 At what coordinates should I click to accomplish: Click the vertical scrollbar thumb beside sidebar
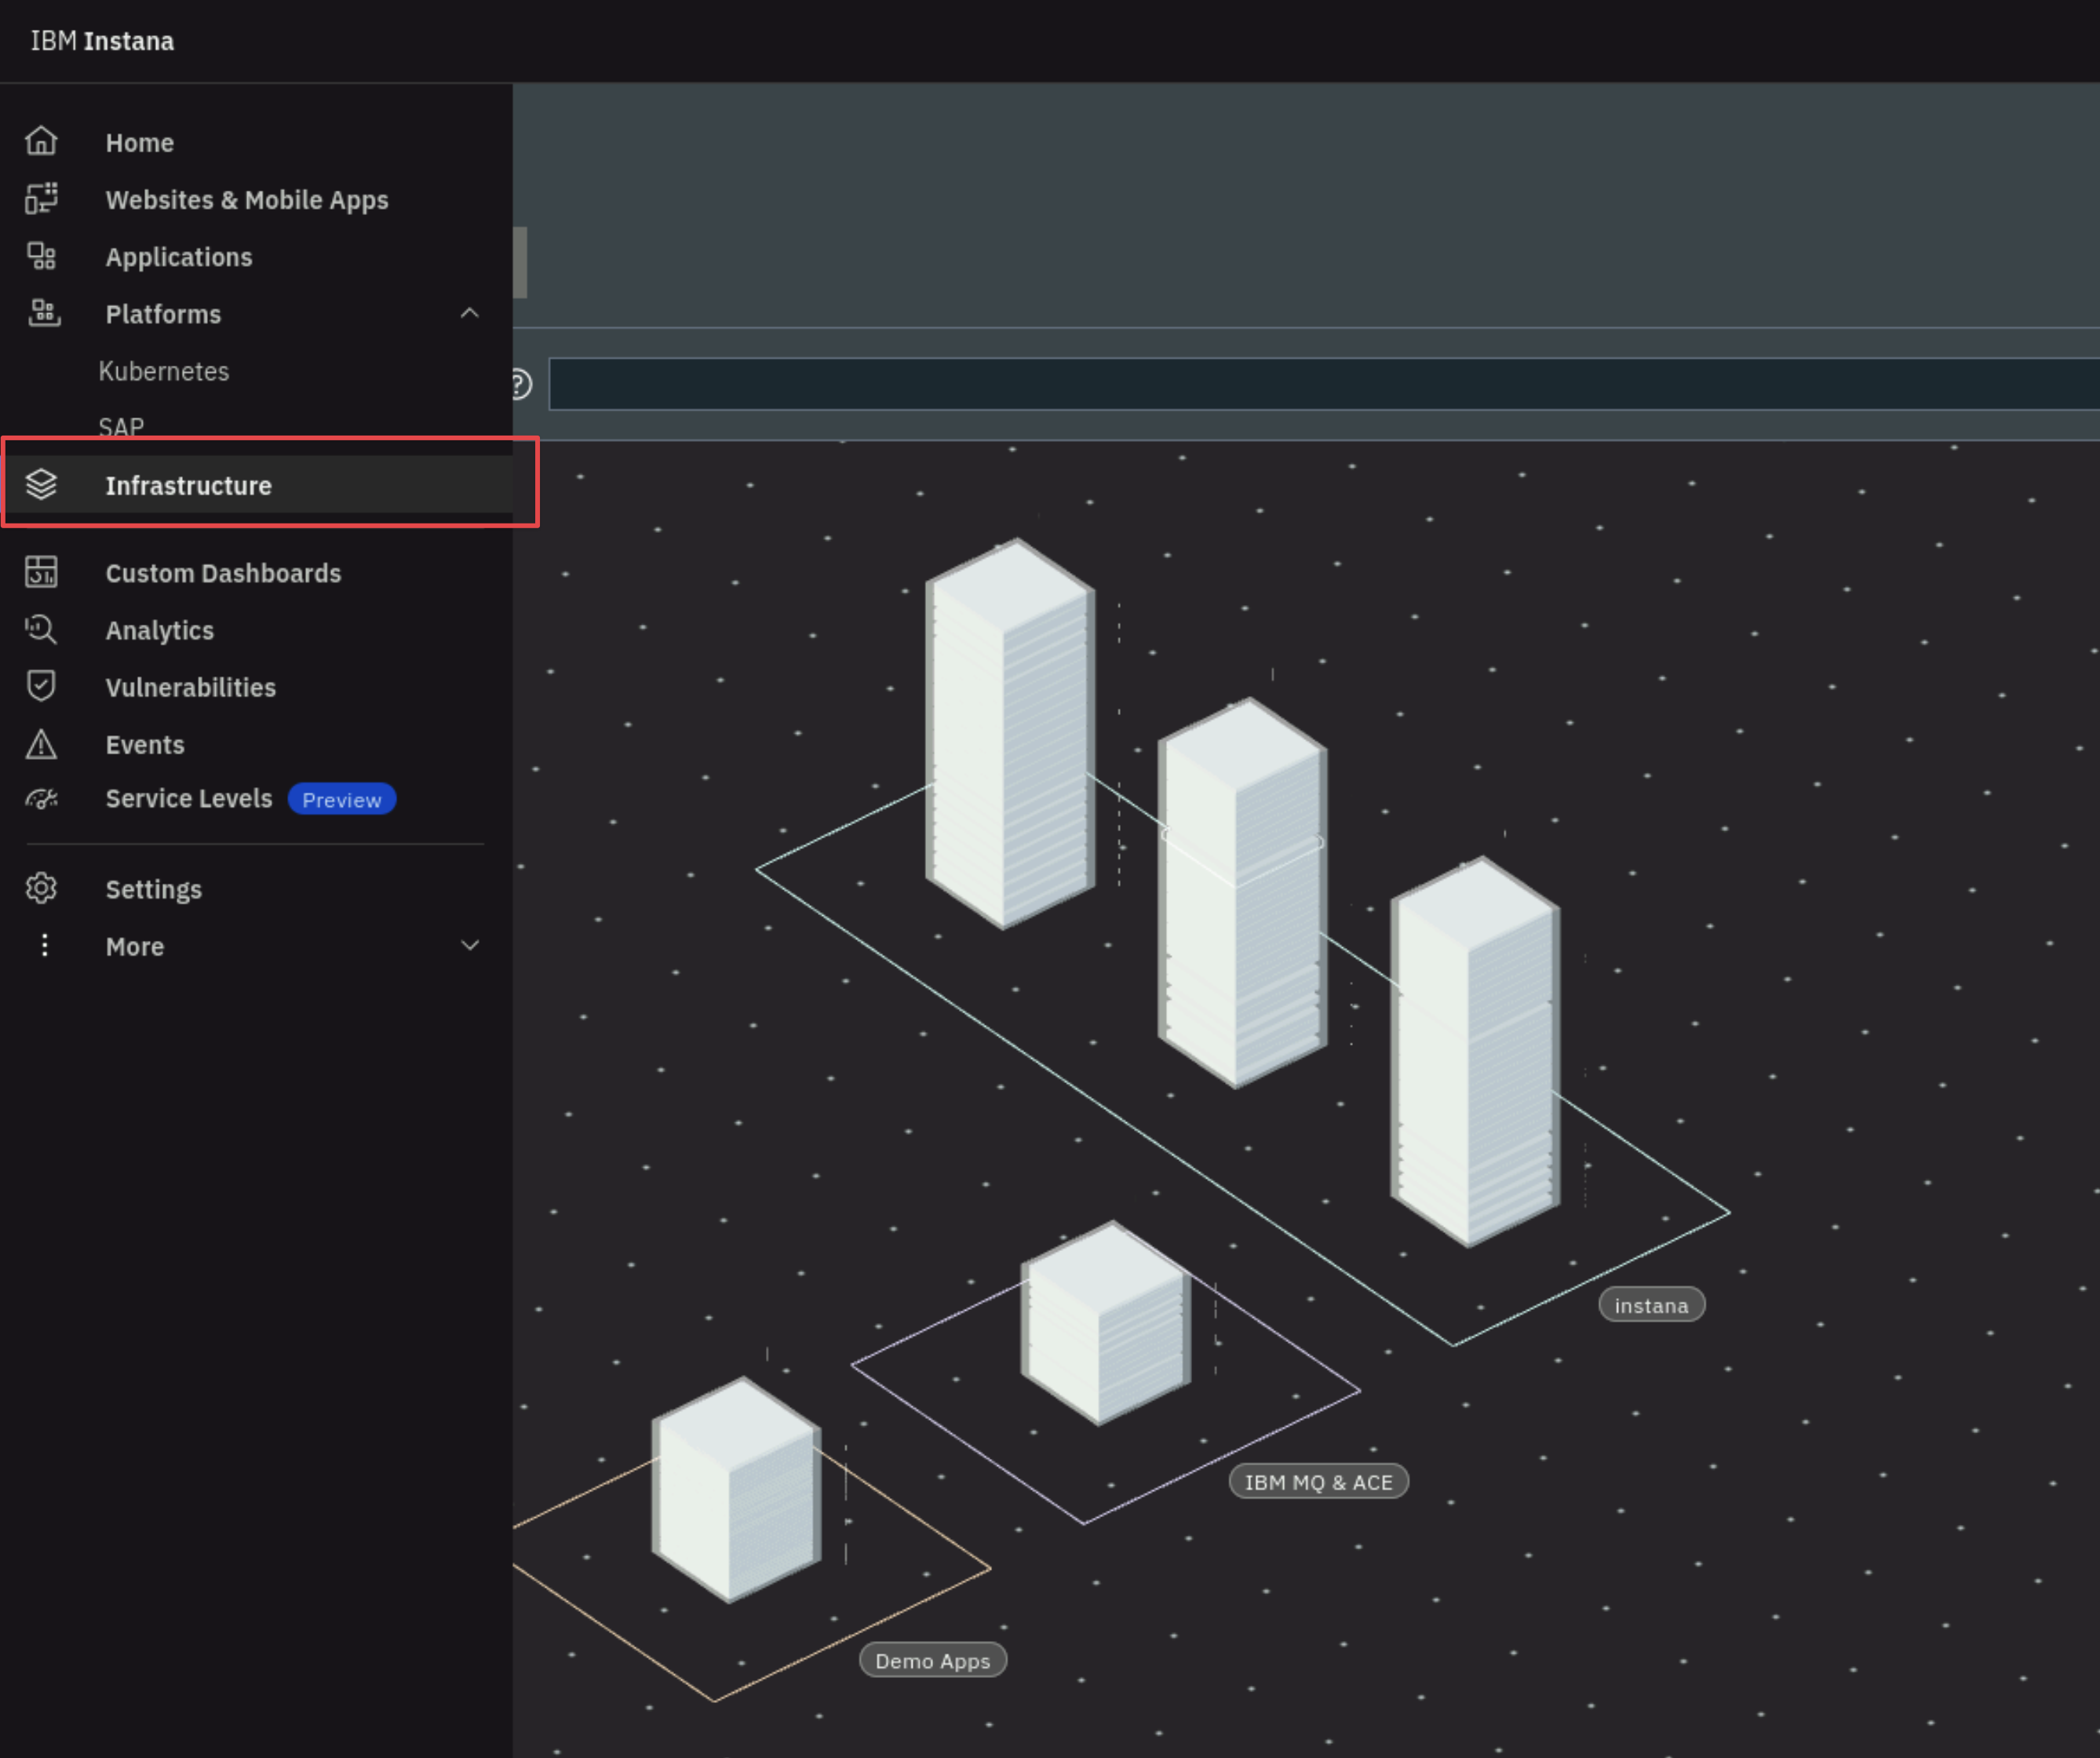[520, 262]
